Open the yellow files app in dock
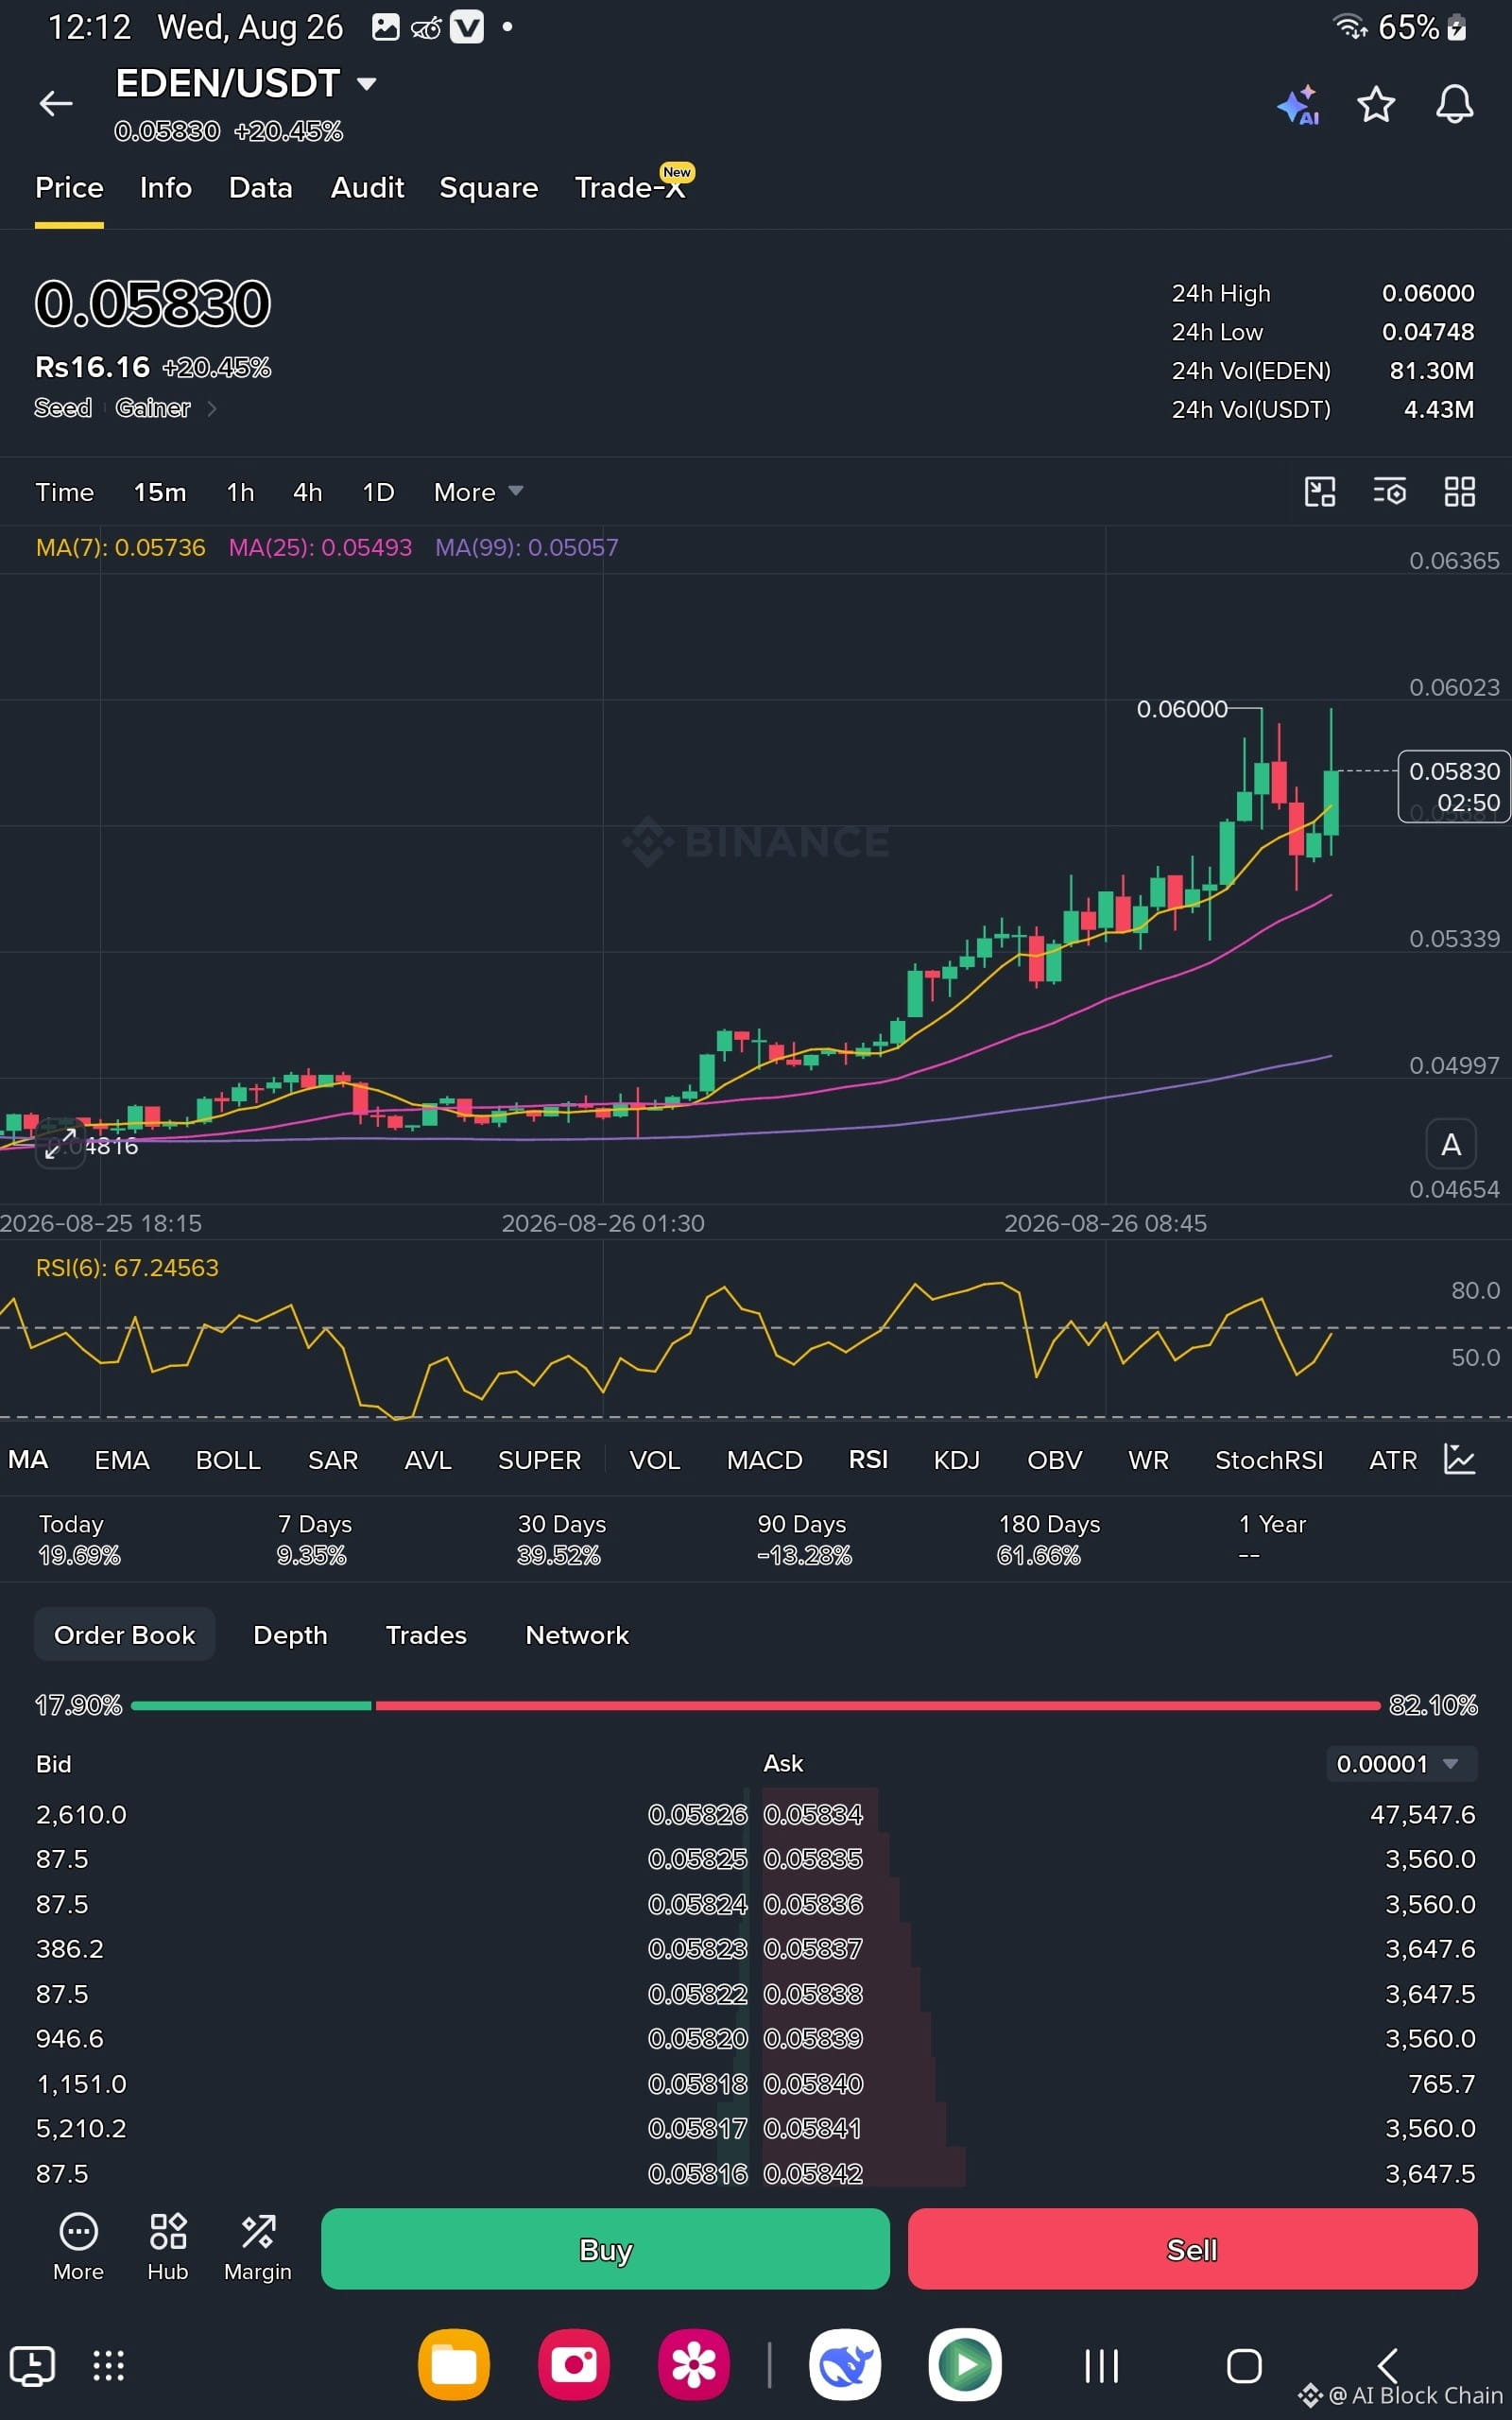This screenshot has width=1512, height=2420. pos(454,2365)
